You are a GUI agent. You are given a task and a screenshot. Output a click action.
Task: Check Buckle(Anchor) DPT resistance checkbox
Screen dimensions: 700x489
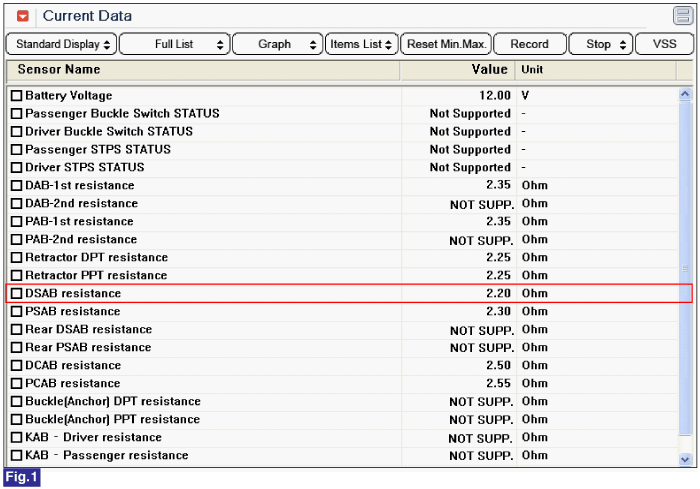tap(17, 401)
